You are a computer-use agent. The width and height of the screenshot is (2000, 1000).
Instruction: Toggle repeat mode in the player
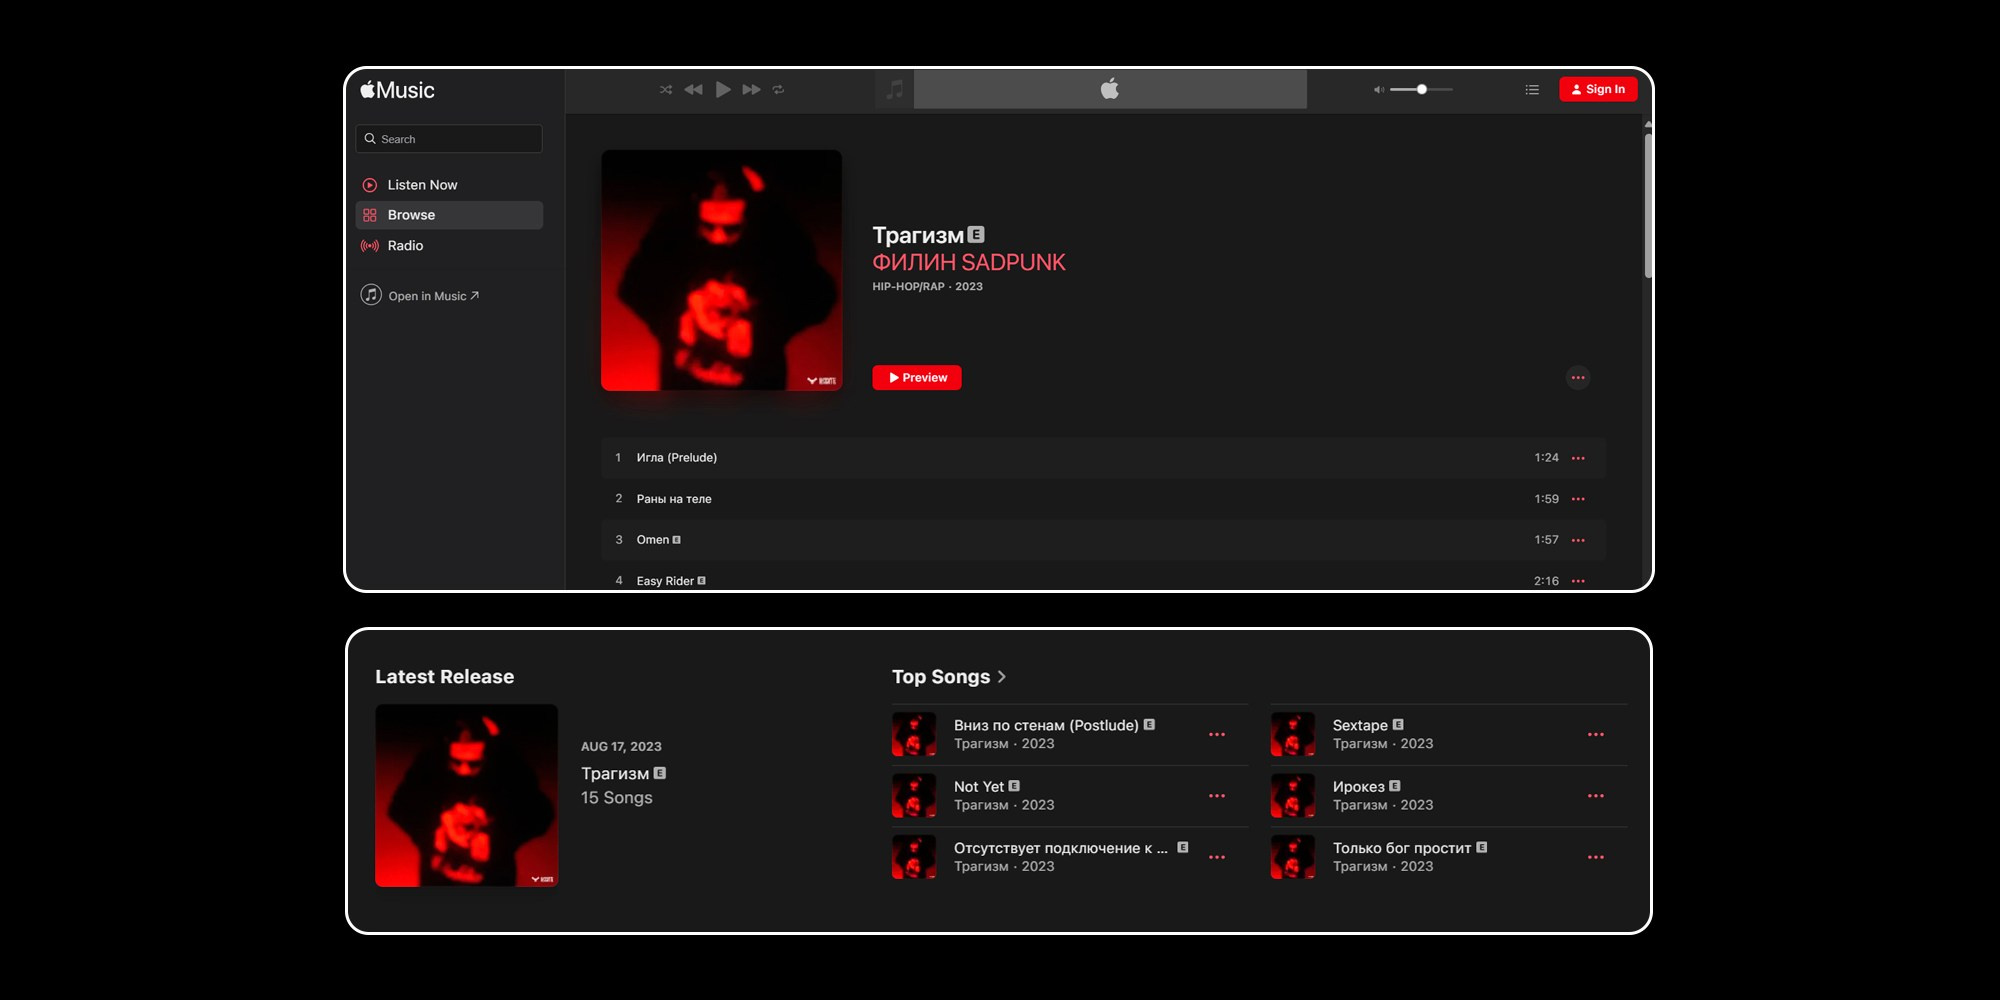tap(778, 90)
